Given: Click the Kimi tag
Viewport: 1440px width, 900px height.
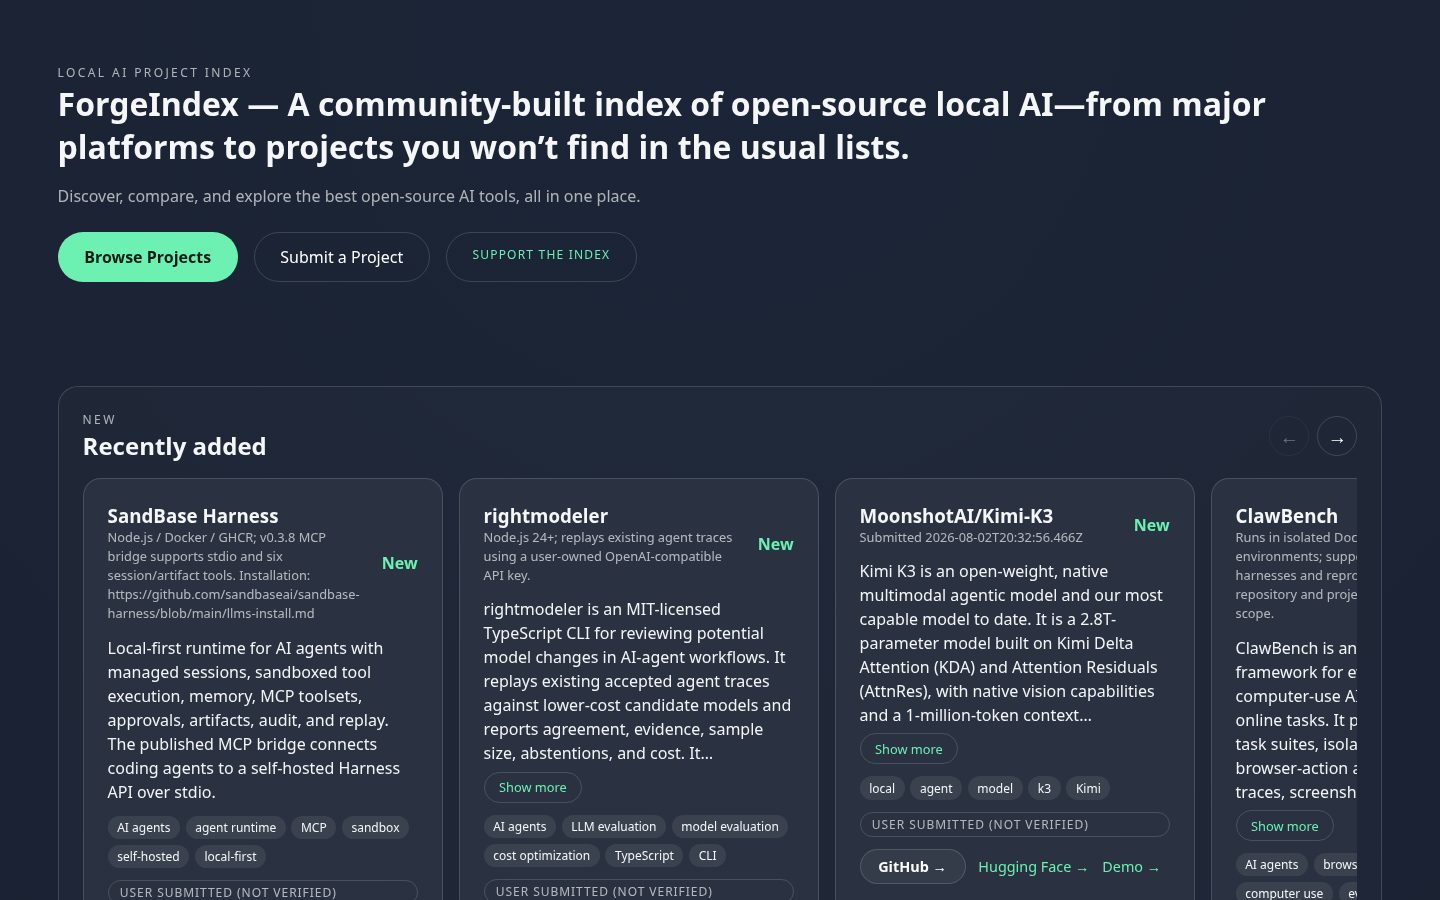Looking at the screenshot, I should coord(1088,788).
